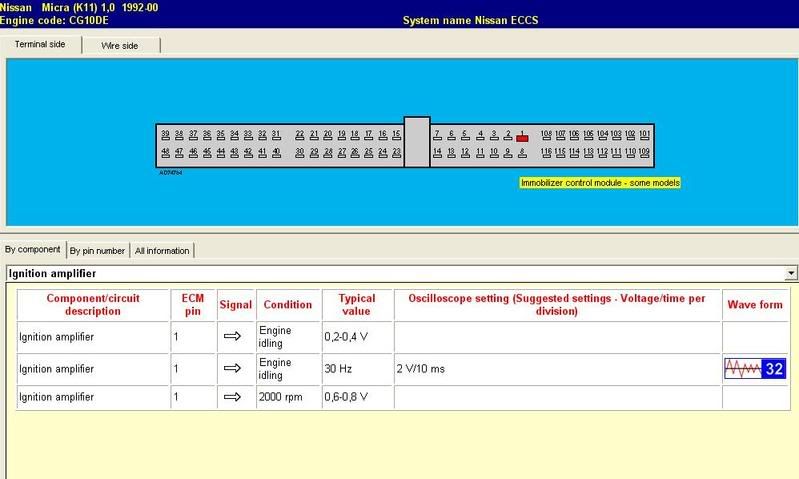Select connector pin 109
This screenshot has width=799, height=479.
tap(645, 152)
